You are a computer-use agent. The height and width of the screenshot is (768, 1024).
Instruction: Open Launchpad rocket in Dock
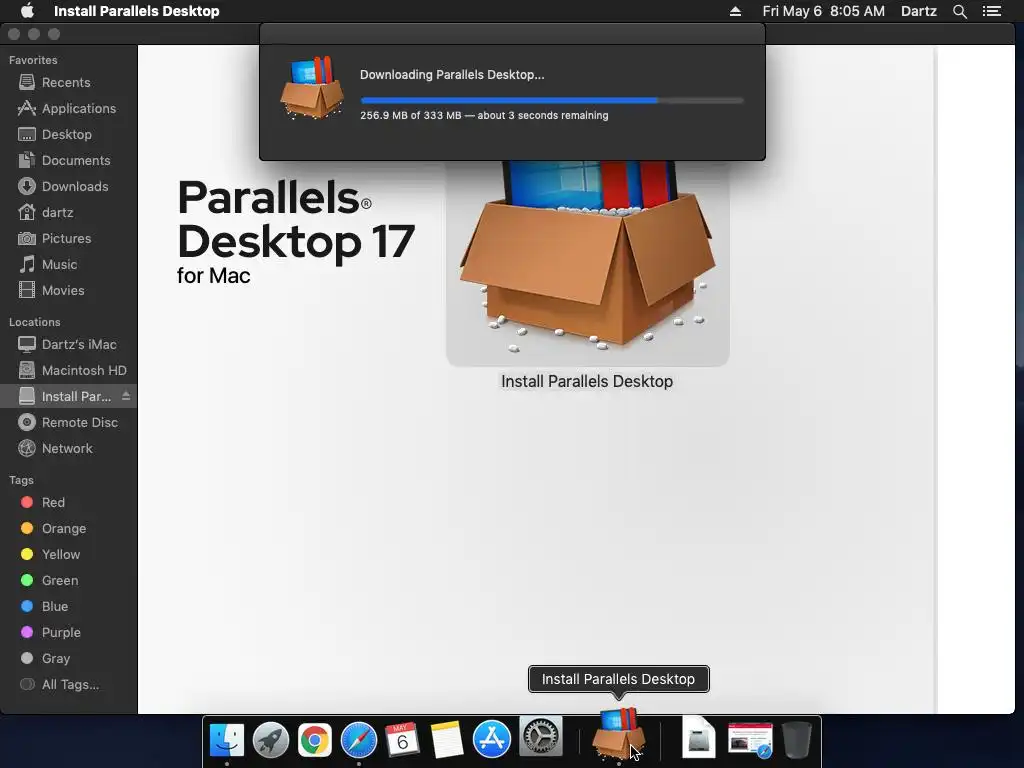[270, 740]
